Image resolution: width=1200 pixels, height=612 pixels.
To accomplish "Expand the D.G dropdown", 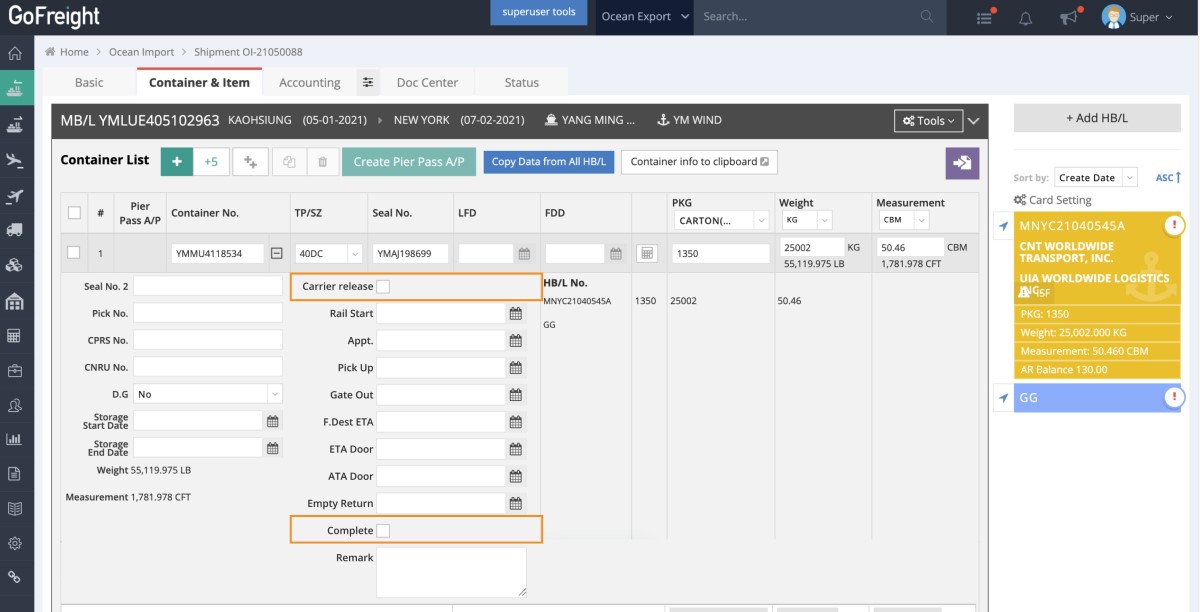I will (x=208, y=394).
